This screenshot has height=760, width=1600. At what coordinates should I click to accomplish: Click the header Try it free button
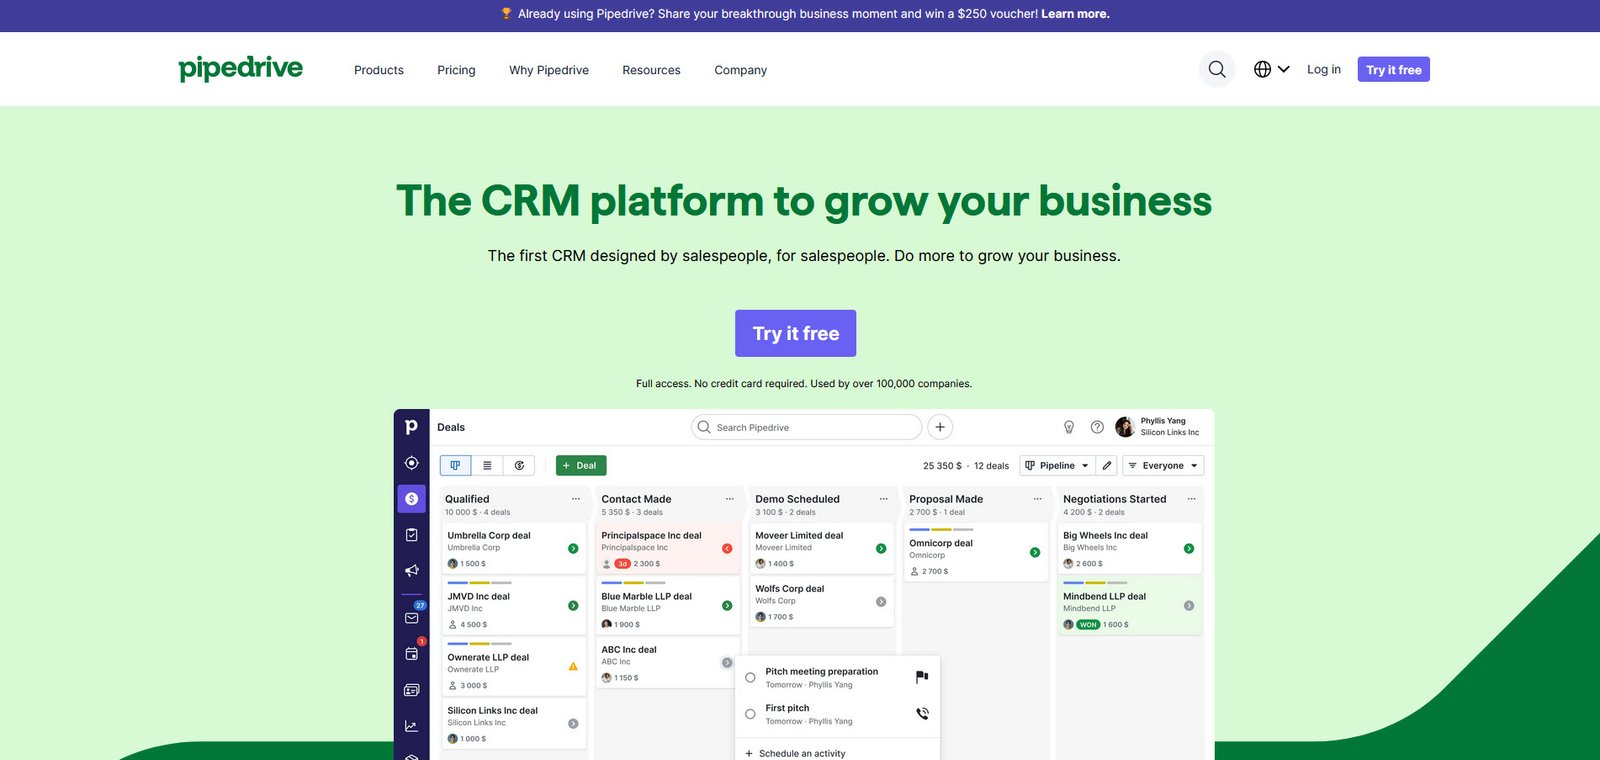pyautogui.click(x=1394, y=69)
